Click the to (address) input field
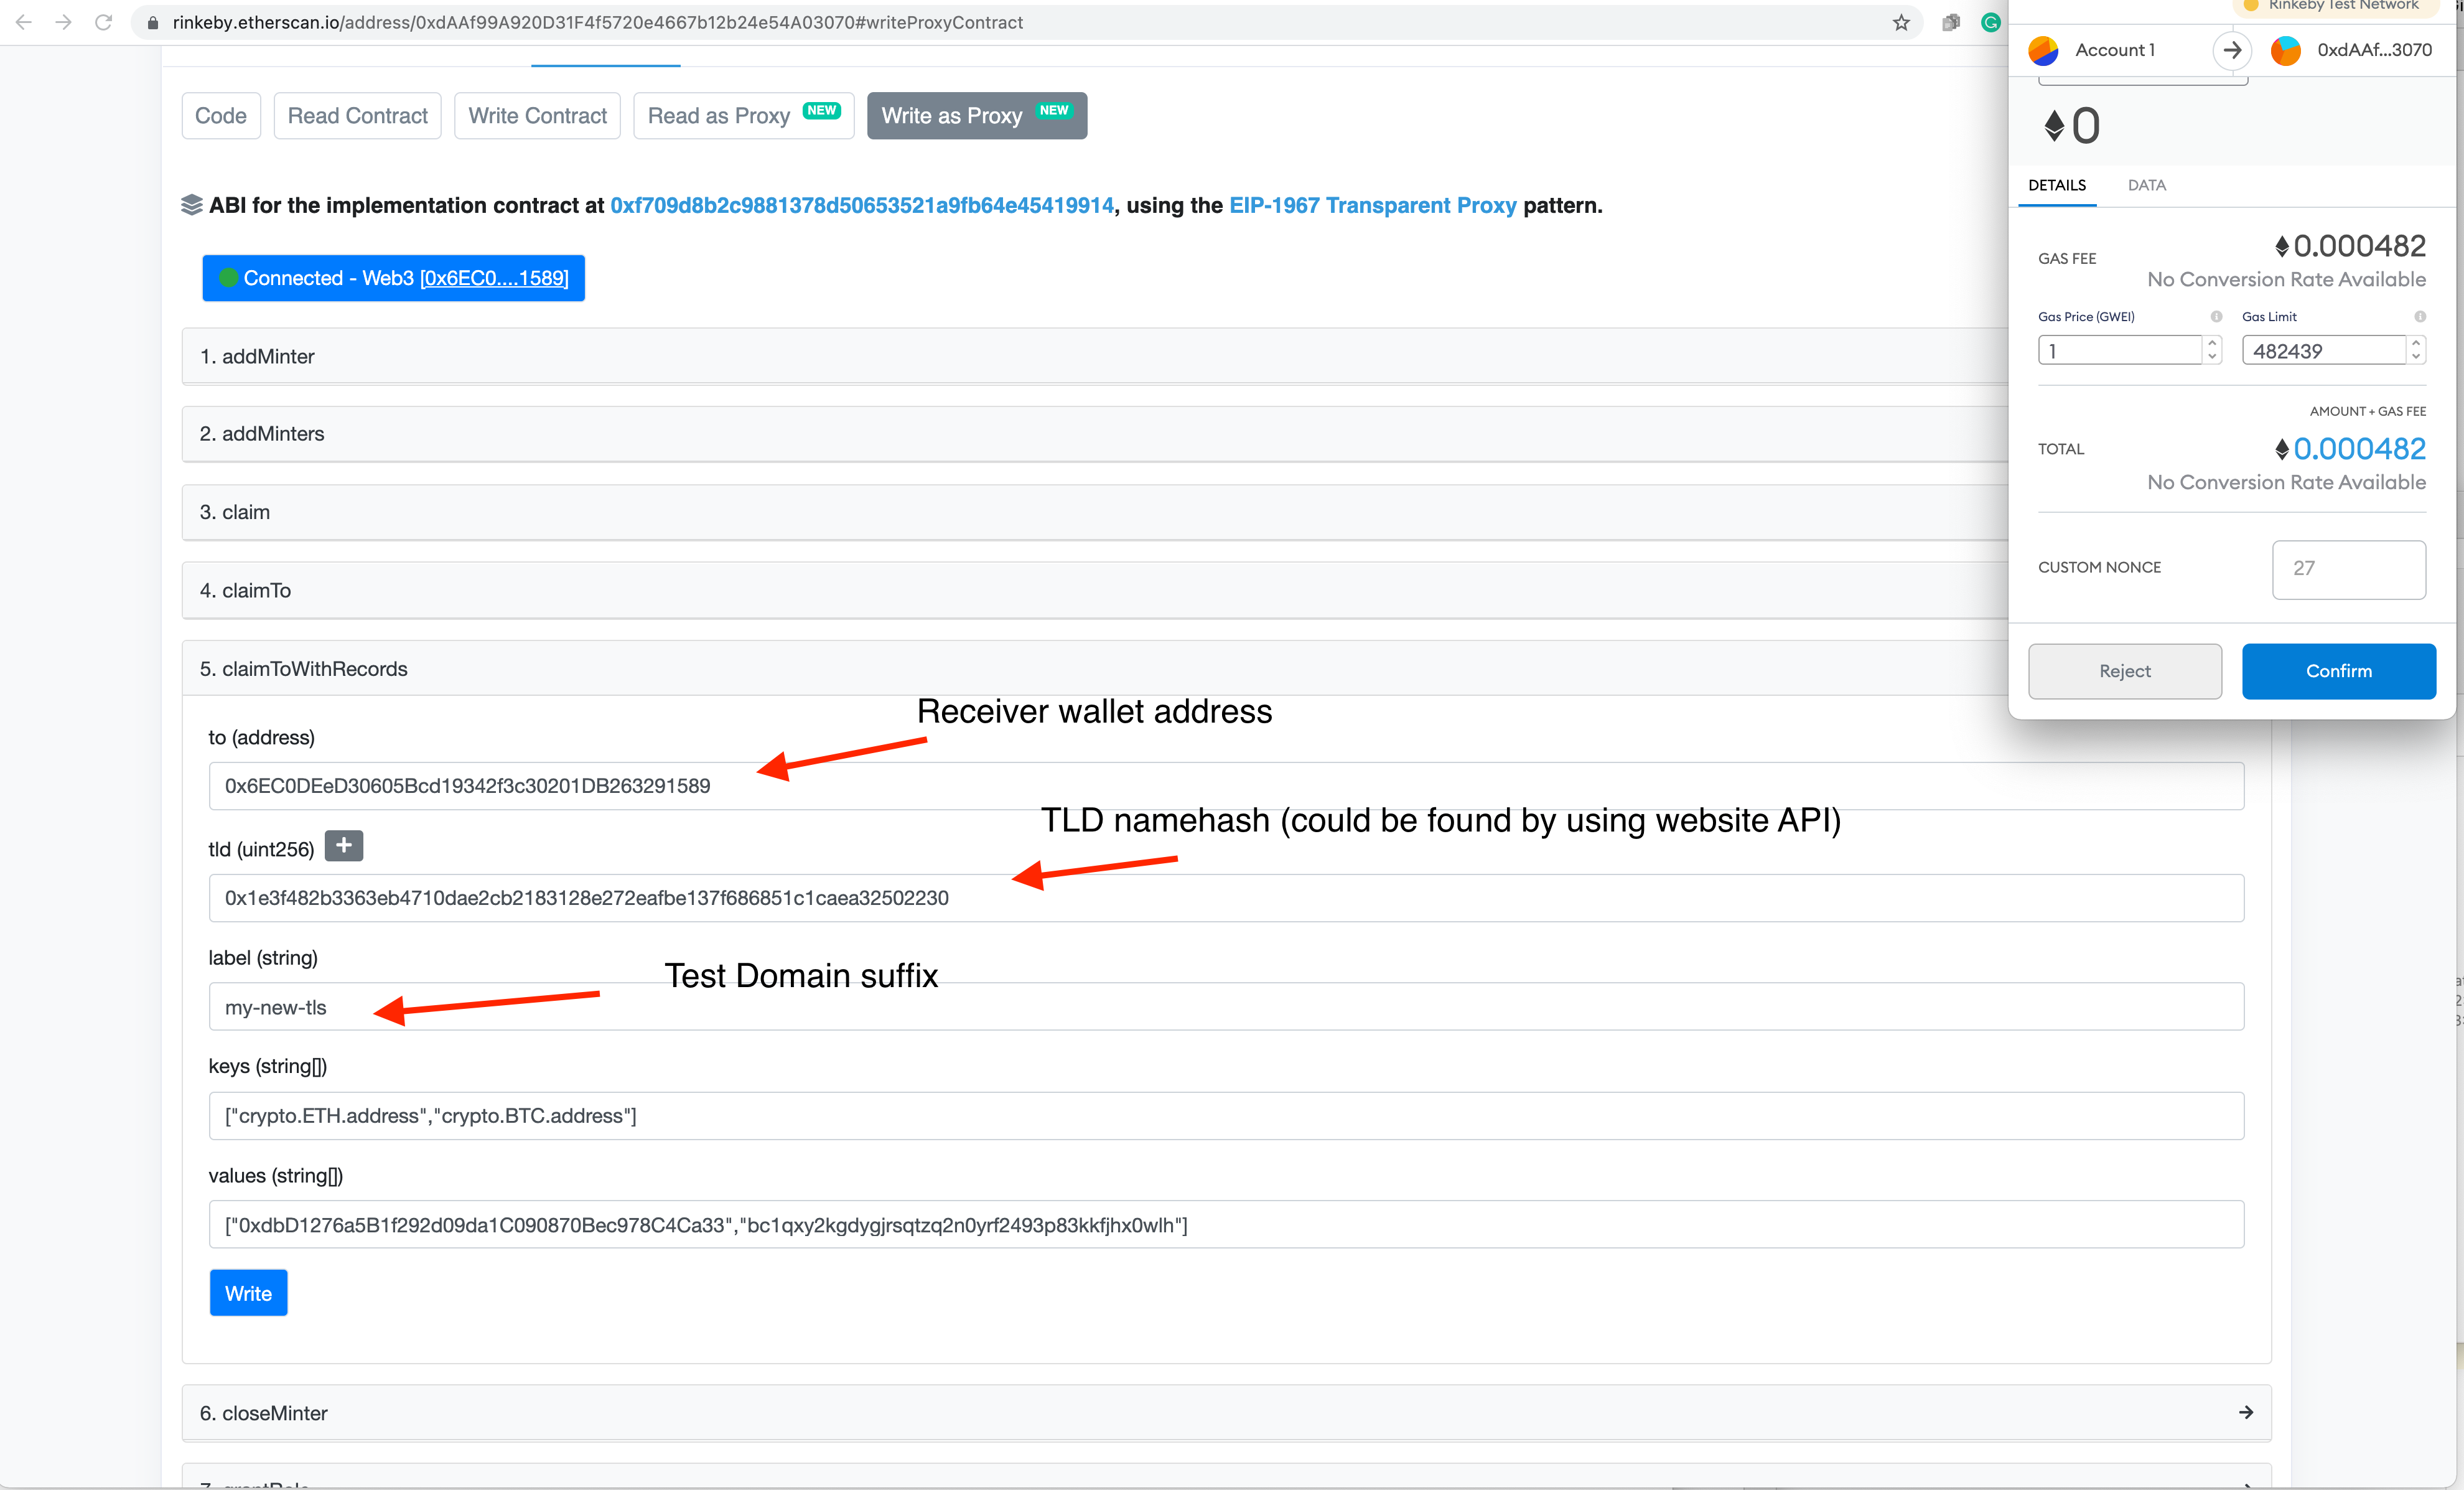The height and width of the screenshot is (1490, 2464). [1226, 786]
